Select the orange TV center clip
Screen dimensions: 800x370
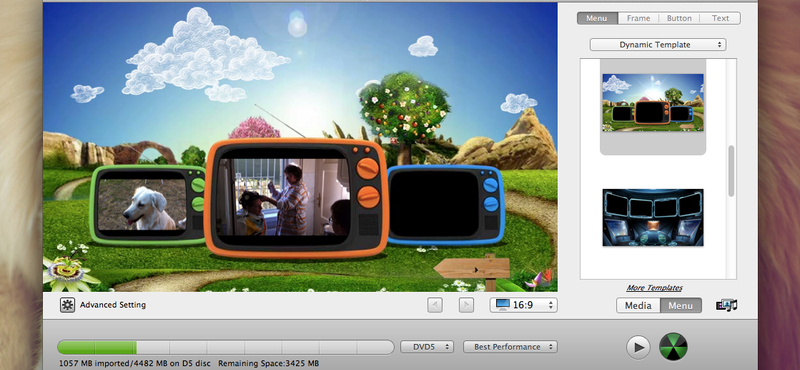tap(296, 198)
